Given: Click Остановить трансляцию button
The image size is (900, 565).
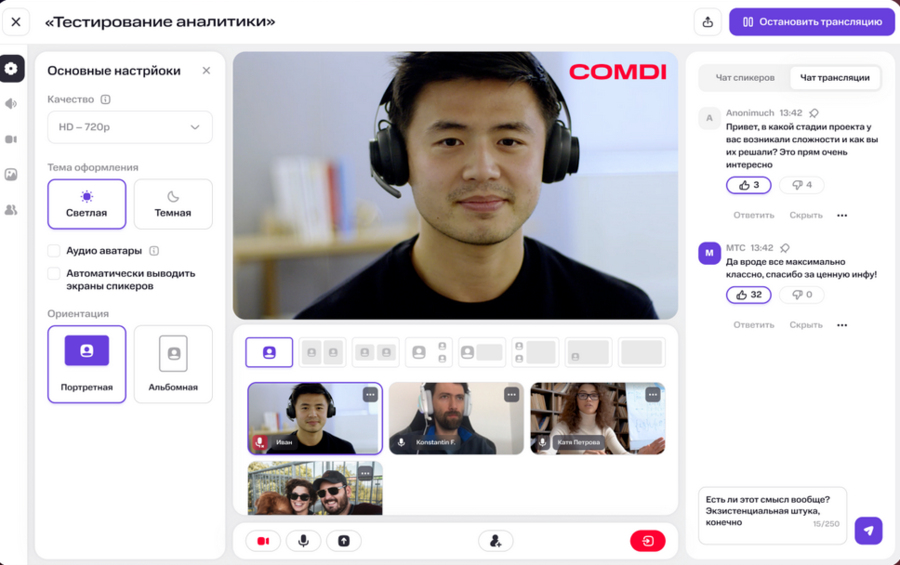Looking at the screenshot, I should 811,22.
